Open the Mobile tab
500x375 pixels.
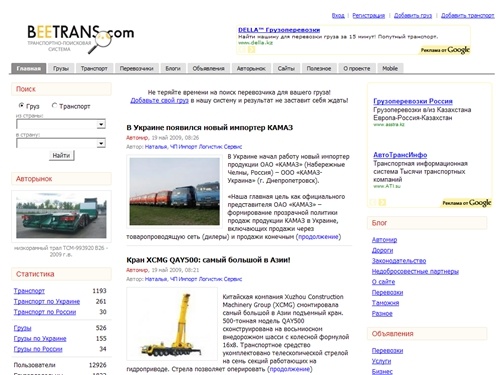coord(390,68)
